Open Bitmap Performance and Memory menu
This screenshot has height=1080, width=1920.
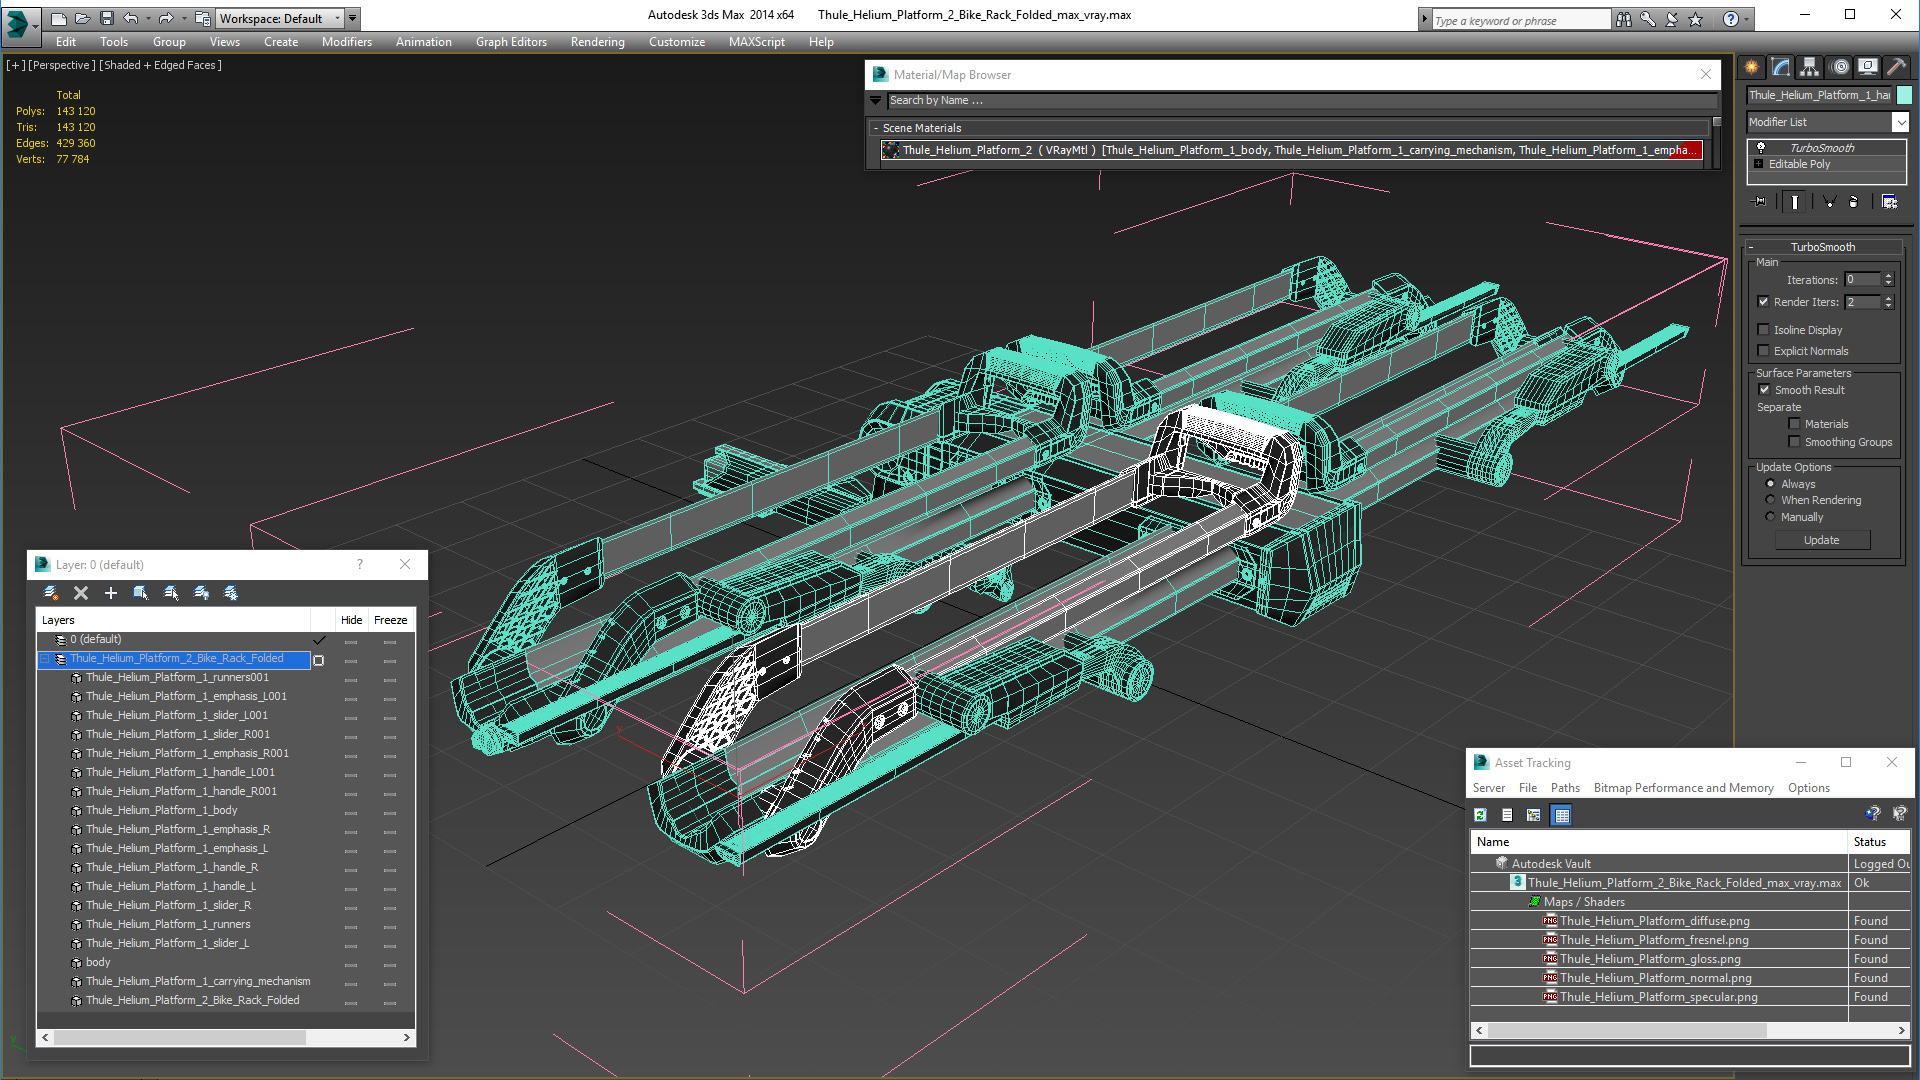(1683, 788)
